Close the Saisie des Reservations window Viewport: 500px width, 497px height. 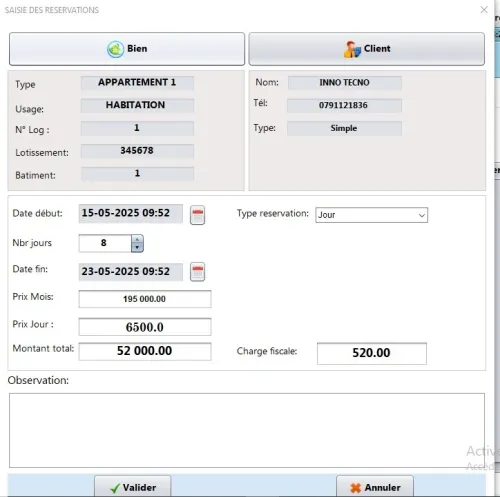[484, 10]
